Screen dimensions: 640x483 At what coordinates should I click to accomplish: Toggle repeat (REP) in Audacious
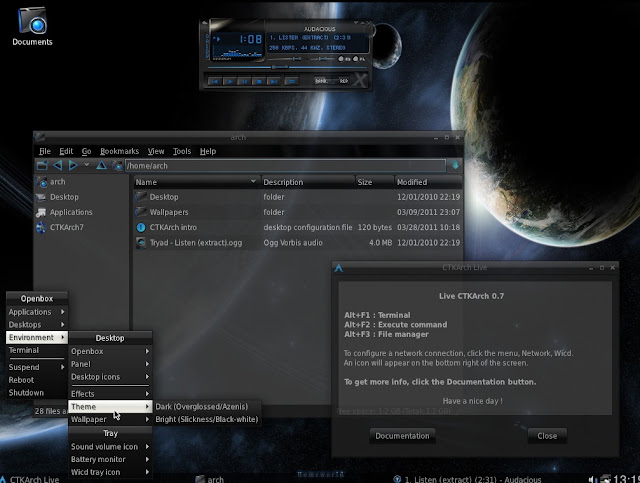coord(344,81)
